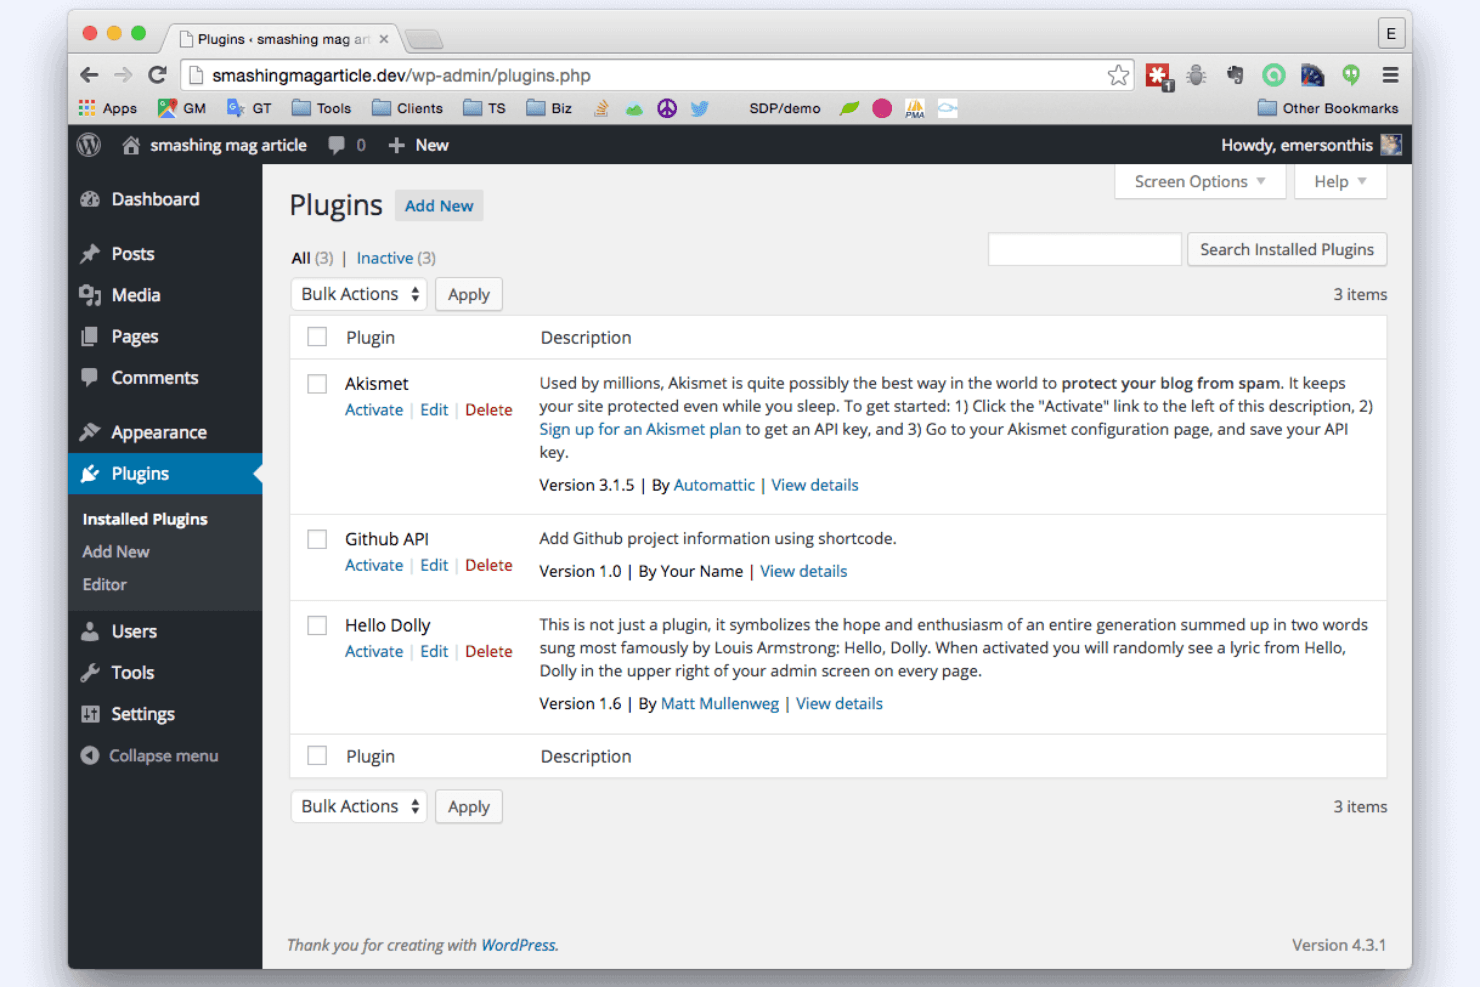Open the bottom Bulk Actions dropdown
This screenshot has height=987, width=1480.
359,806
